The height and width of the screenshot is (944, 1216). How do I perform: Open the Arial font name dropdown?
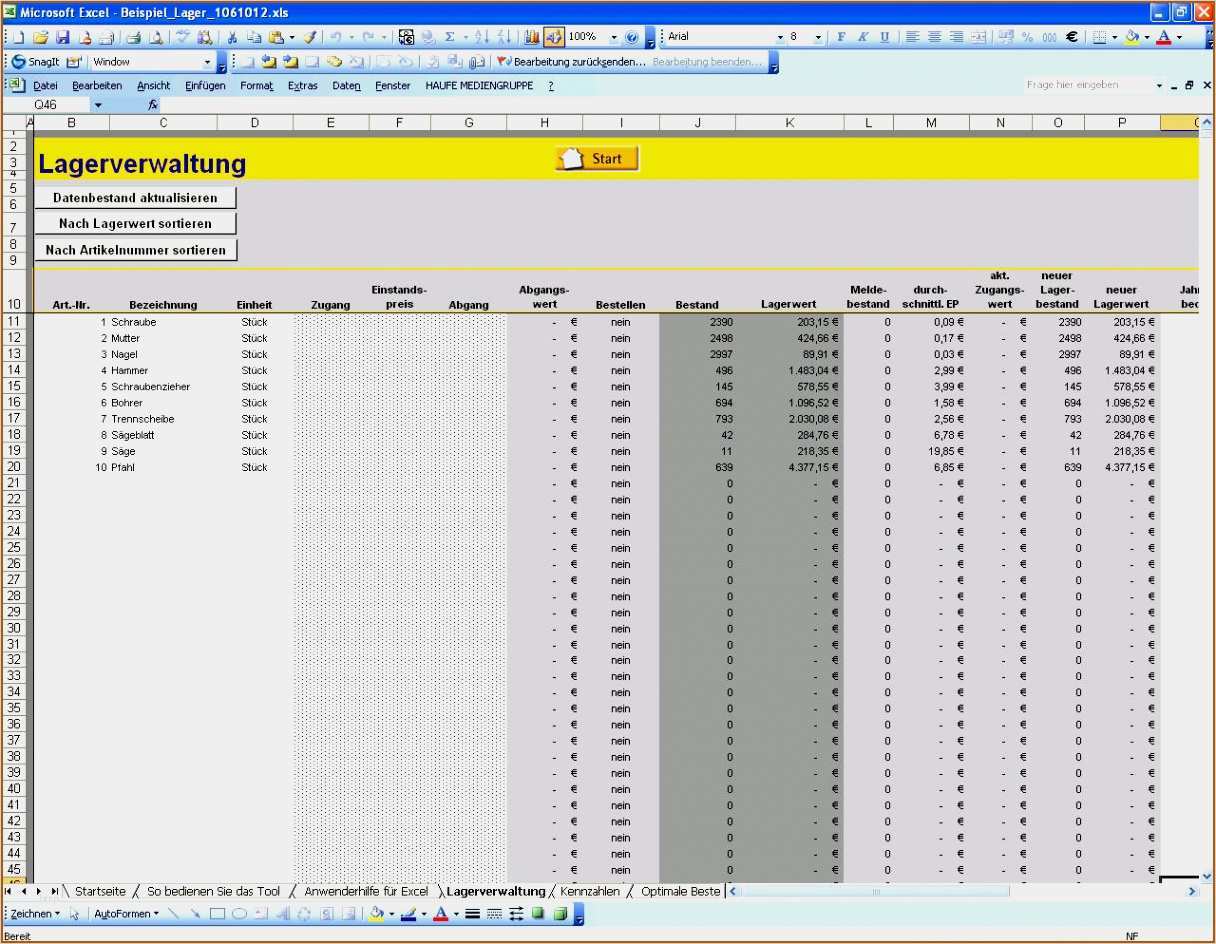pos(780,37)
